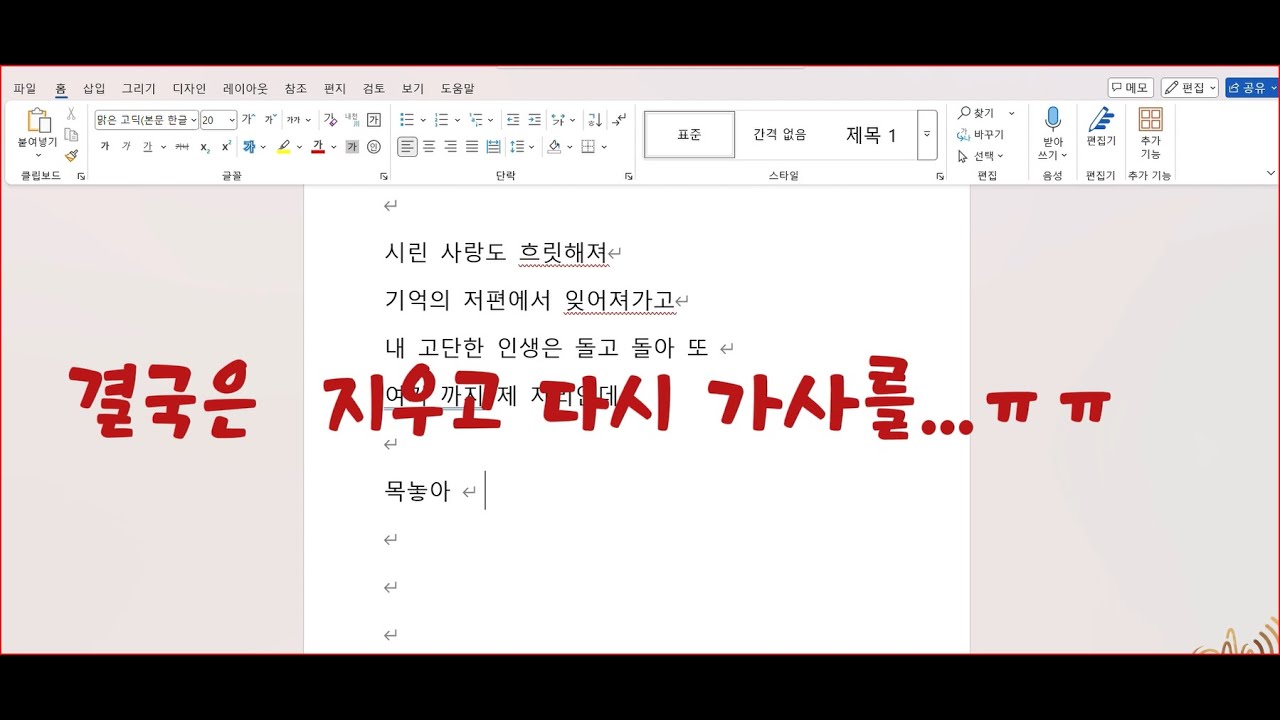Expand the styles gallery more arrow

(927, 134)
